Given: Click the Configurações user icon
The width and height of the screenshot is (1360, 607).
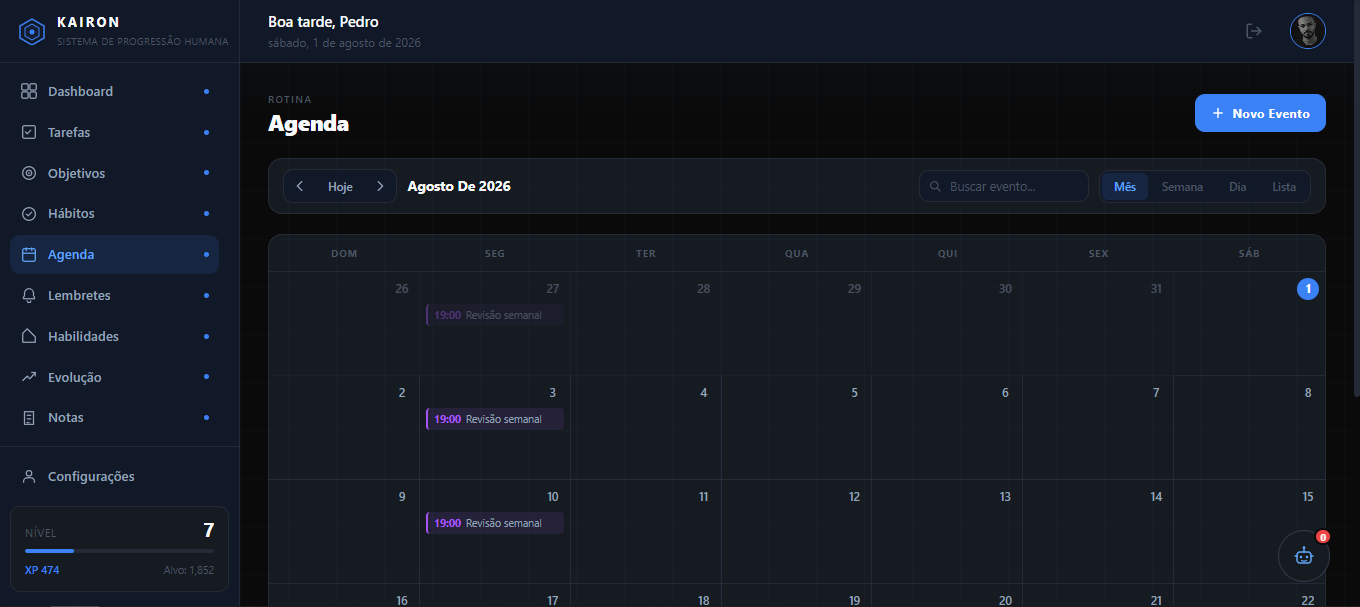Looking at the screenshot, I should click(29, 477).
